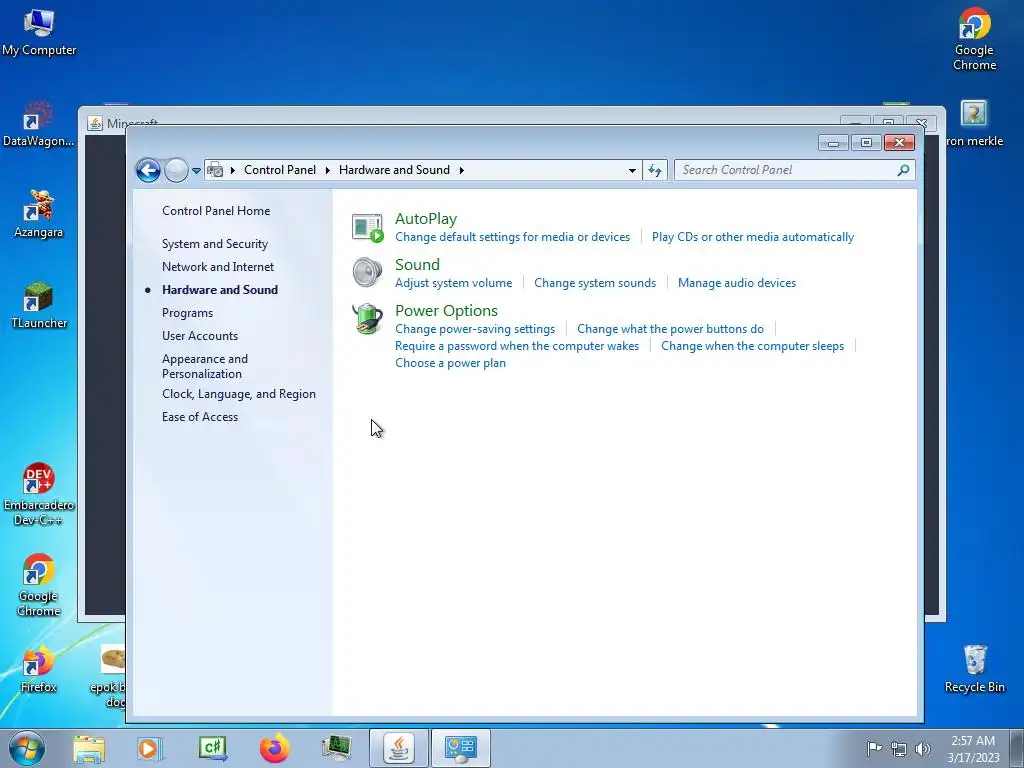Click Require a password when the computer wakes
The width and height of the screenshot is (1024, 768).
click(517, 346)
